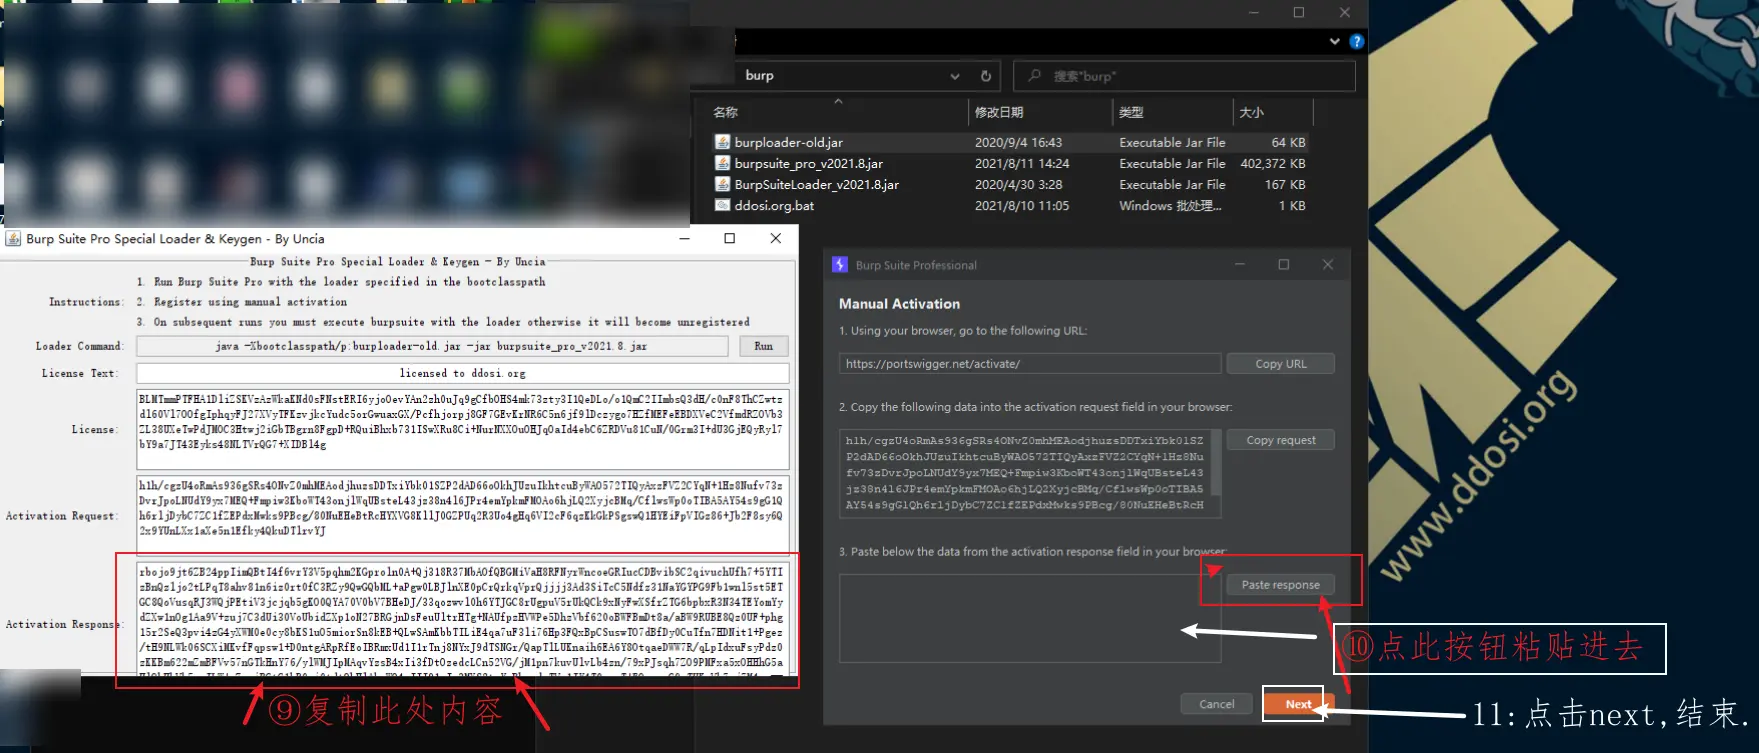Click the refresh icon in Explorer

click(986, 76)
